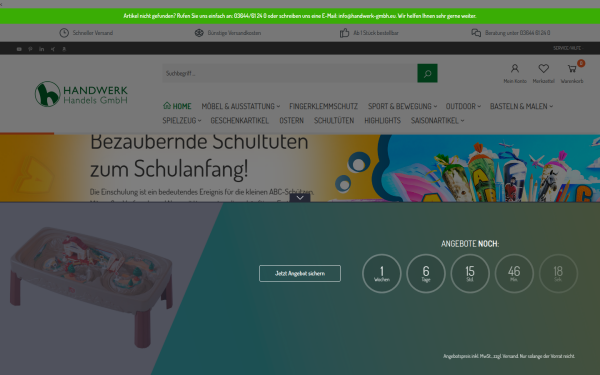The image size is (600, 375).
Task: Click Günstige Versandkosten text
Action: (234, 33)
